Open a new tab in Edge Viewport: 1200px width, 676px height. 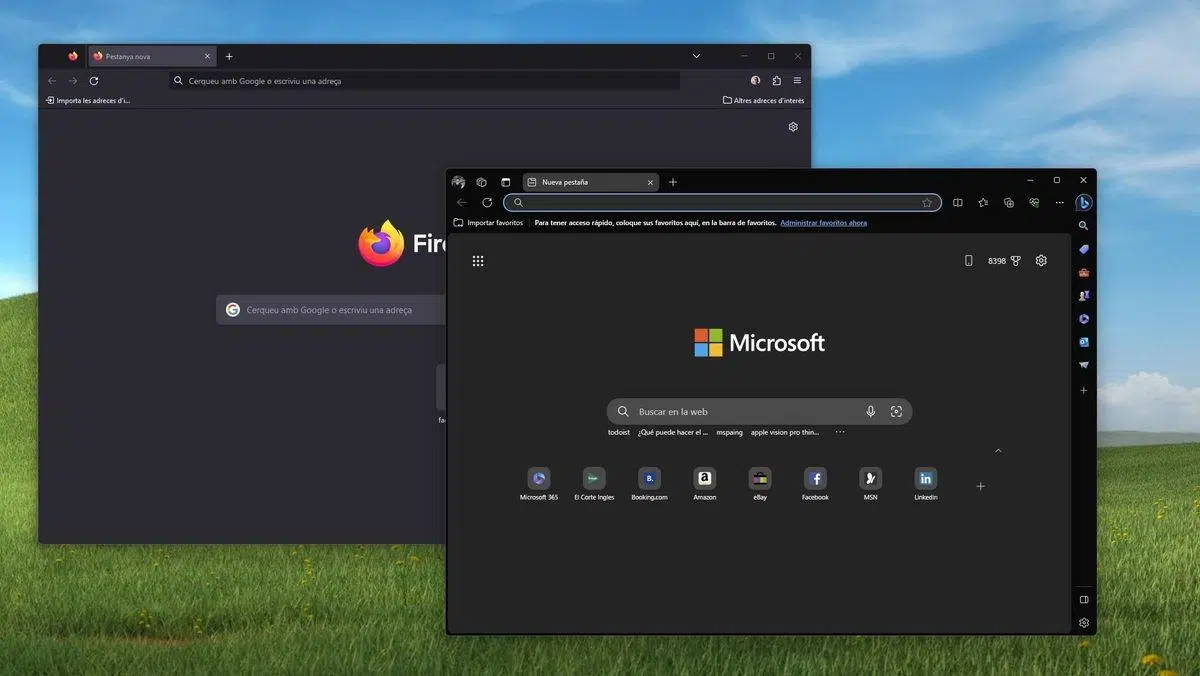coord(673,182)
